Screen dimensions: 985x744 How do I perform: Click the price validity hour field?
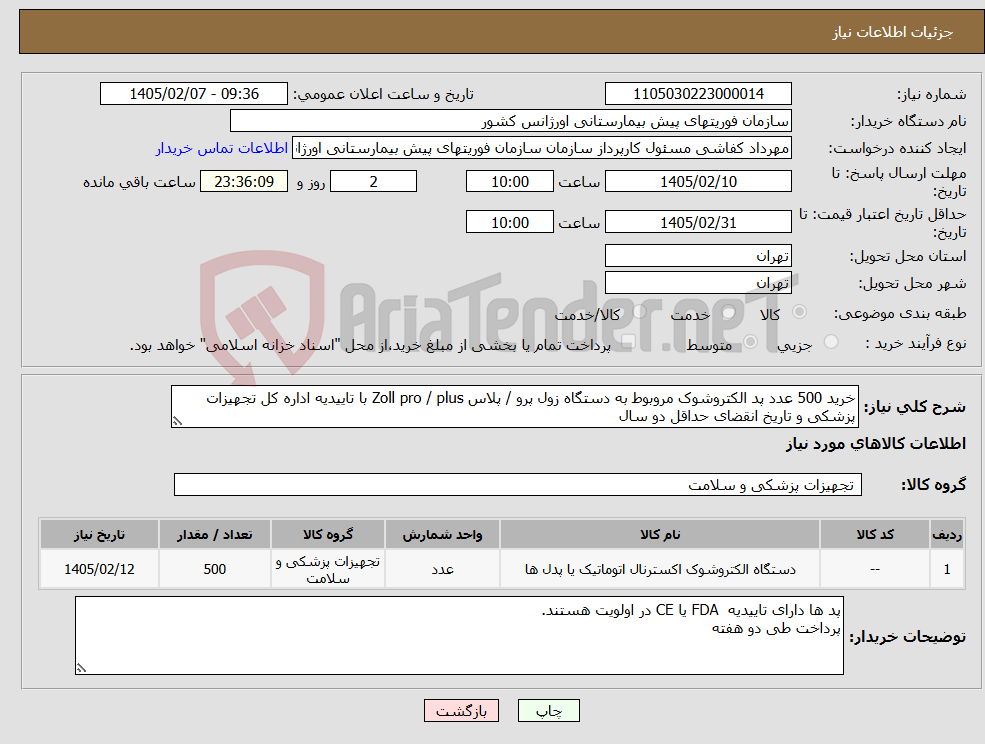[x=509, y=222]
